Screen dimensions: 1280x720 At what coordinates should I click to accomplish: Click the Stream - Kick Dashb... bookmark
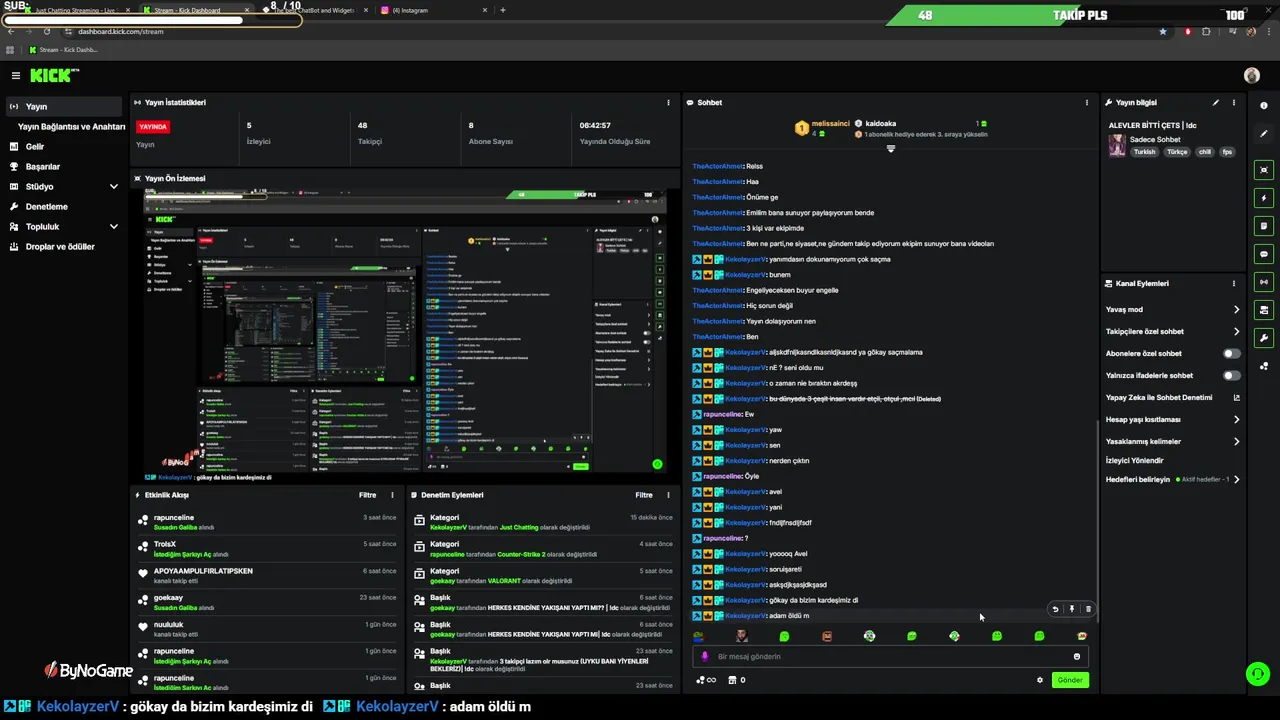(x=63, y=49)
